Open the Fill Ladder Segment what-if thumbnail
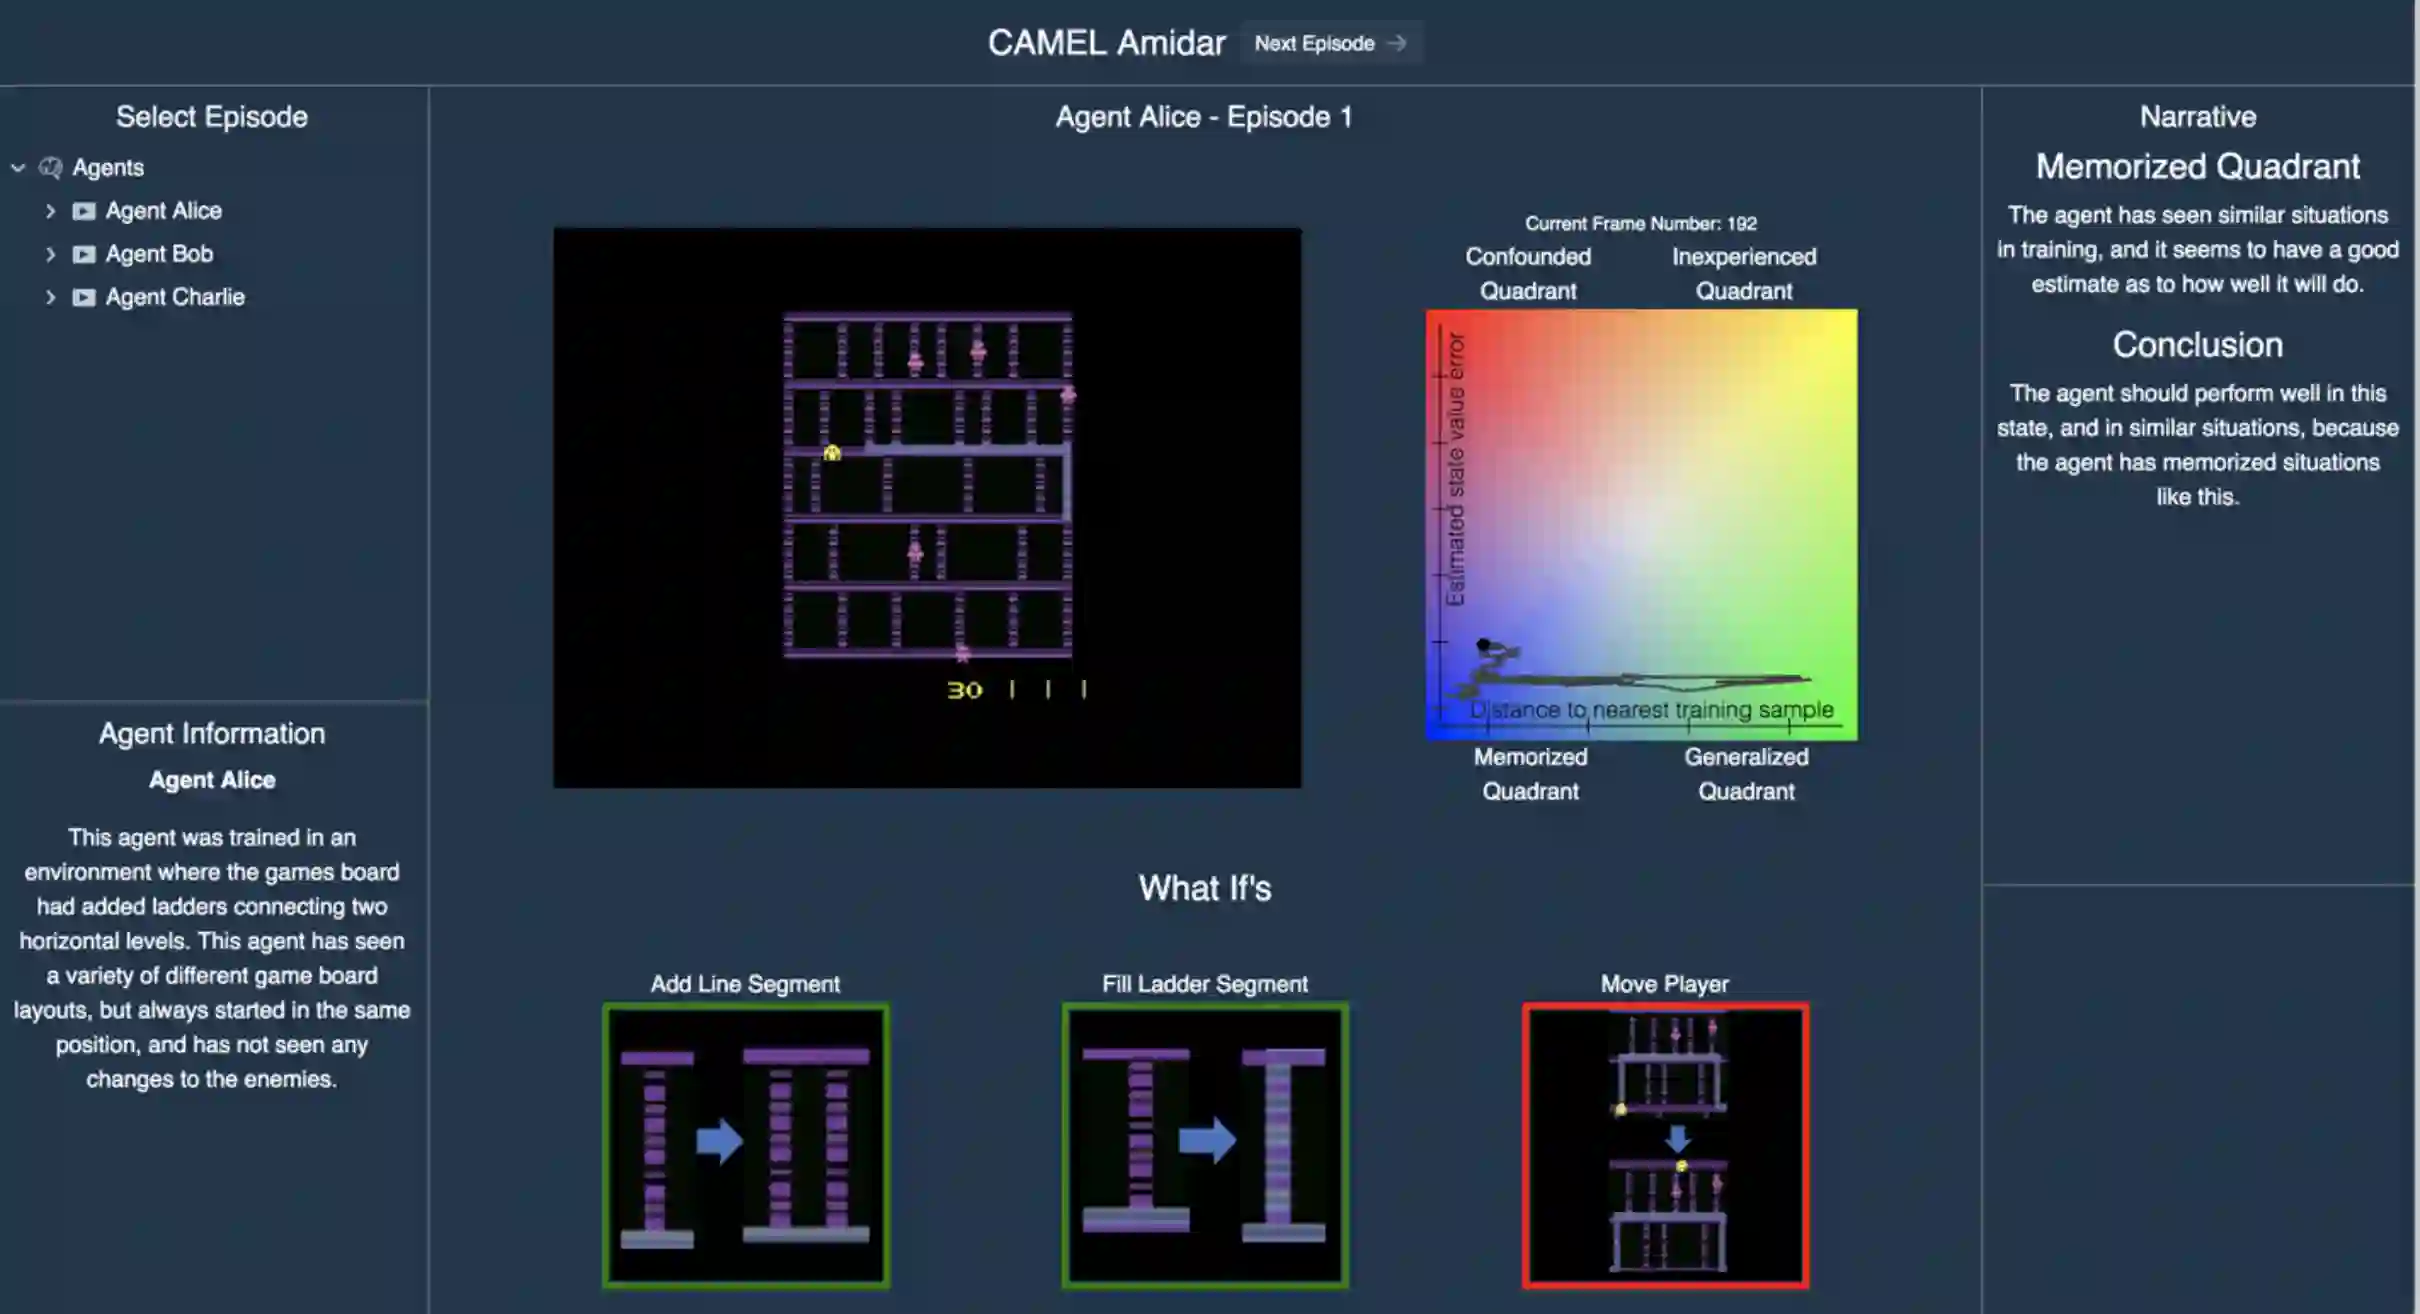This screenshot has height=1314, width=2420. (x=1205, y=1145)
